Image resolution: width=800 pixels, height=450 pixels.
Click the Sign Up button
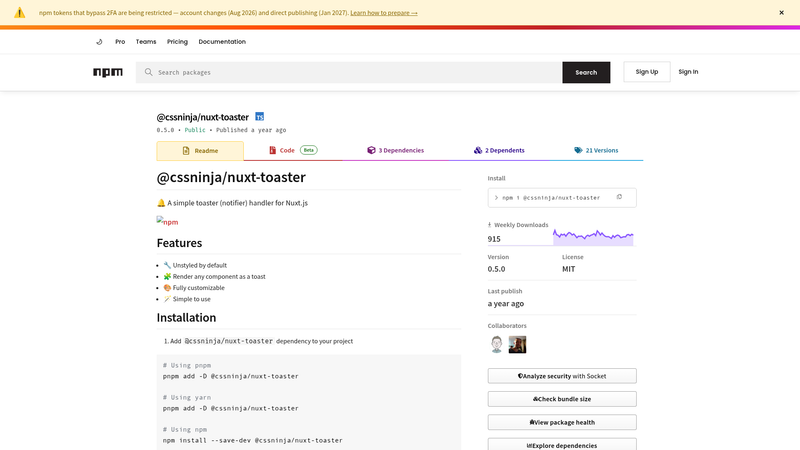[x=647, y=72]
